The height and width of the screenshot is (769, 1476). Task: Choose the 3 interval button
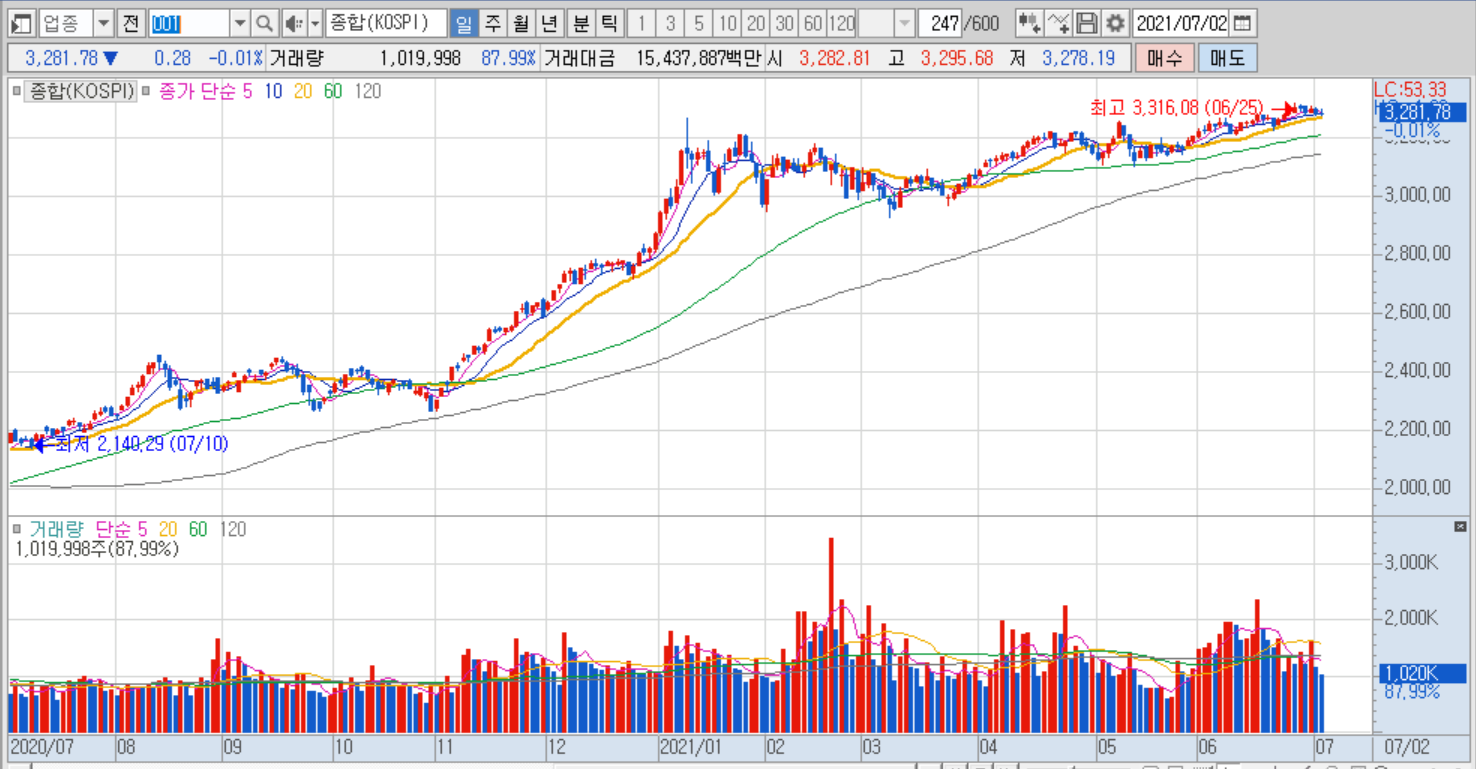coord(670,23)
